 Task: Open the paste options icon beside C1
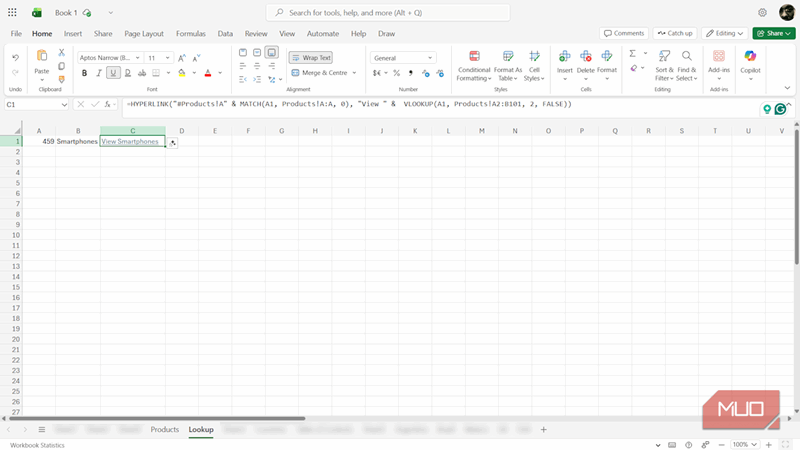(172, 143)
